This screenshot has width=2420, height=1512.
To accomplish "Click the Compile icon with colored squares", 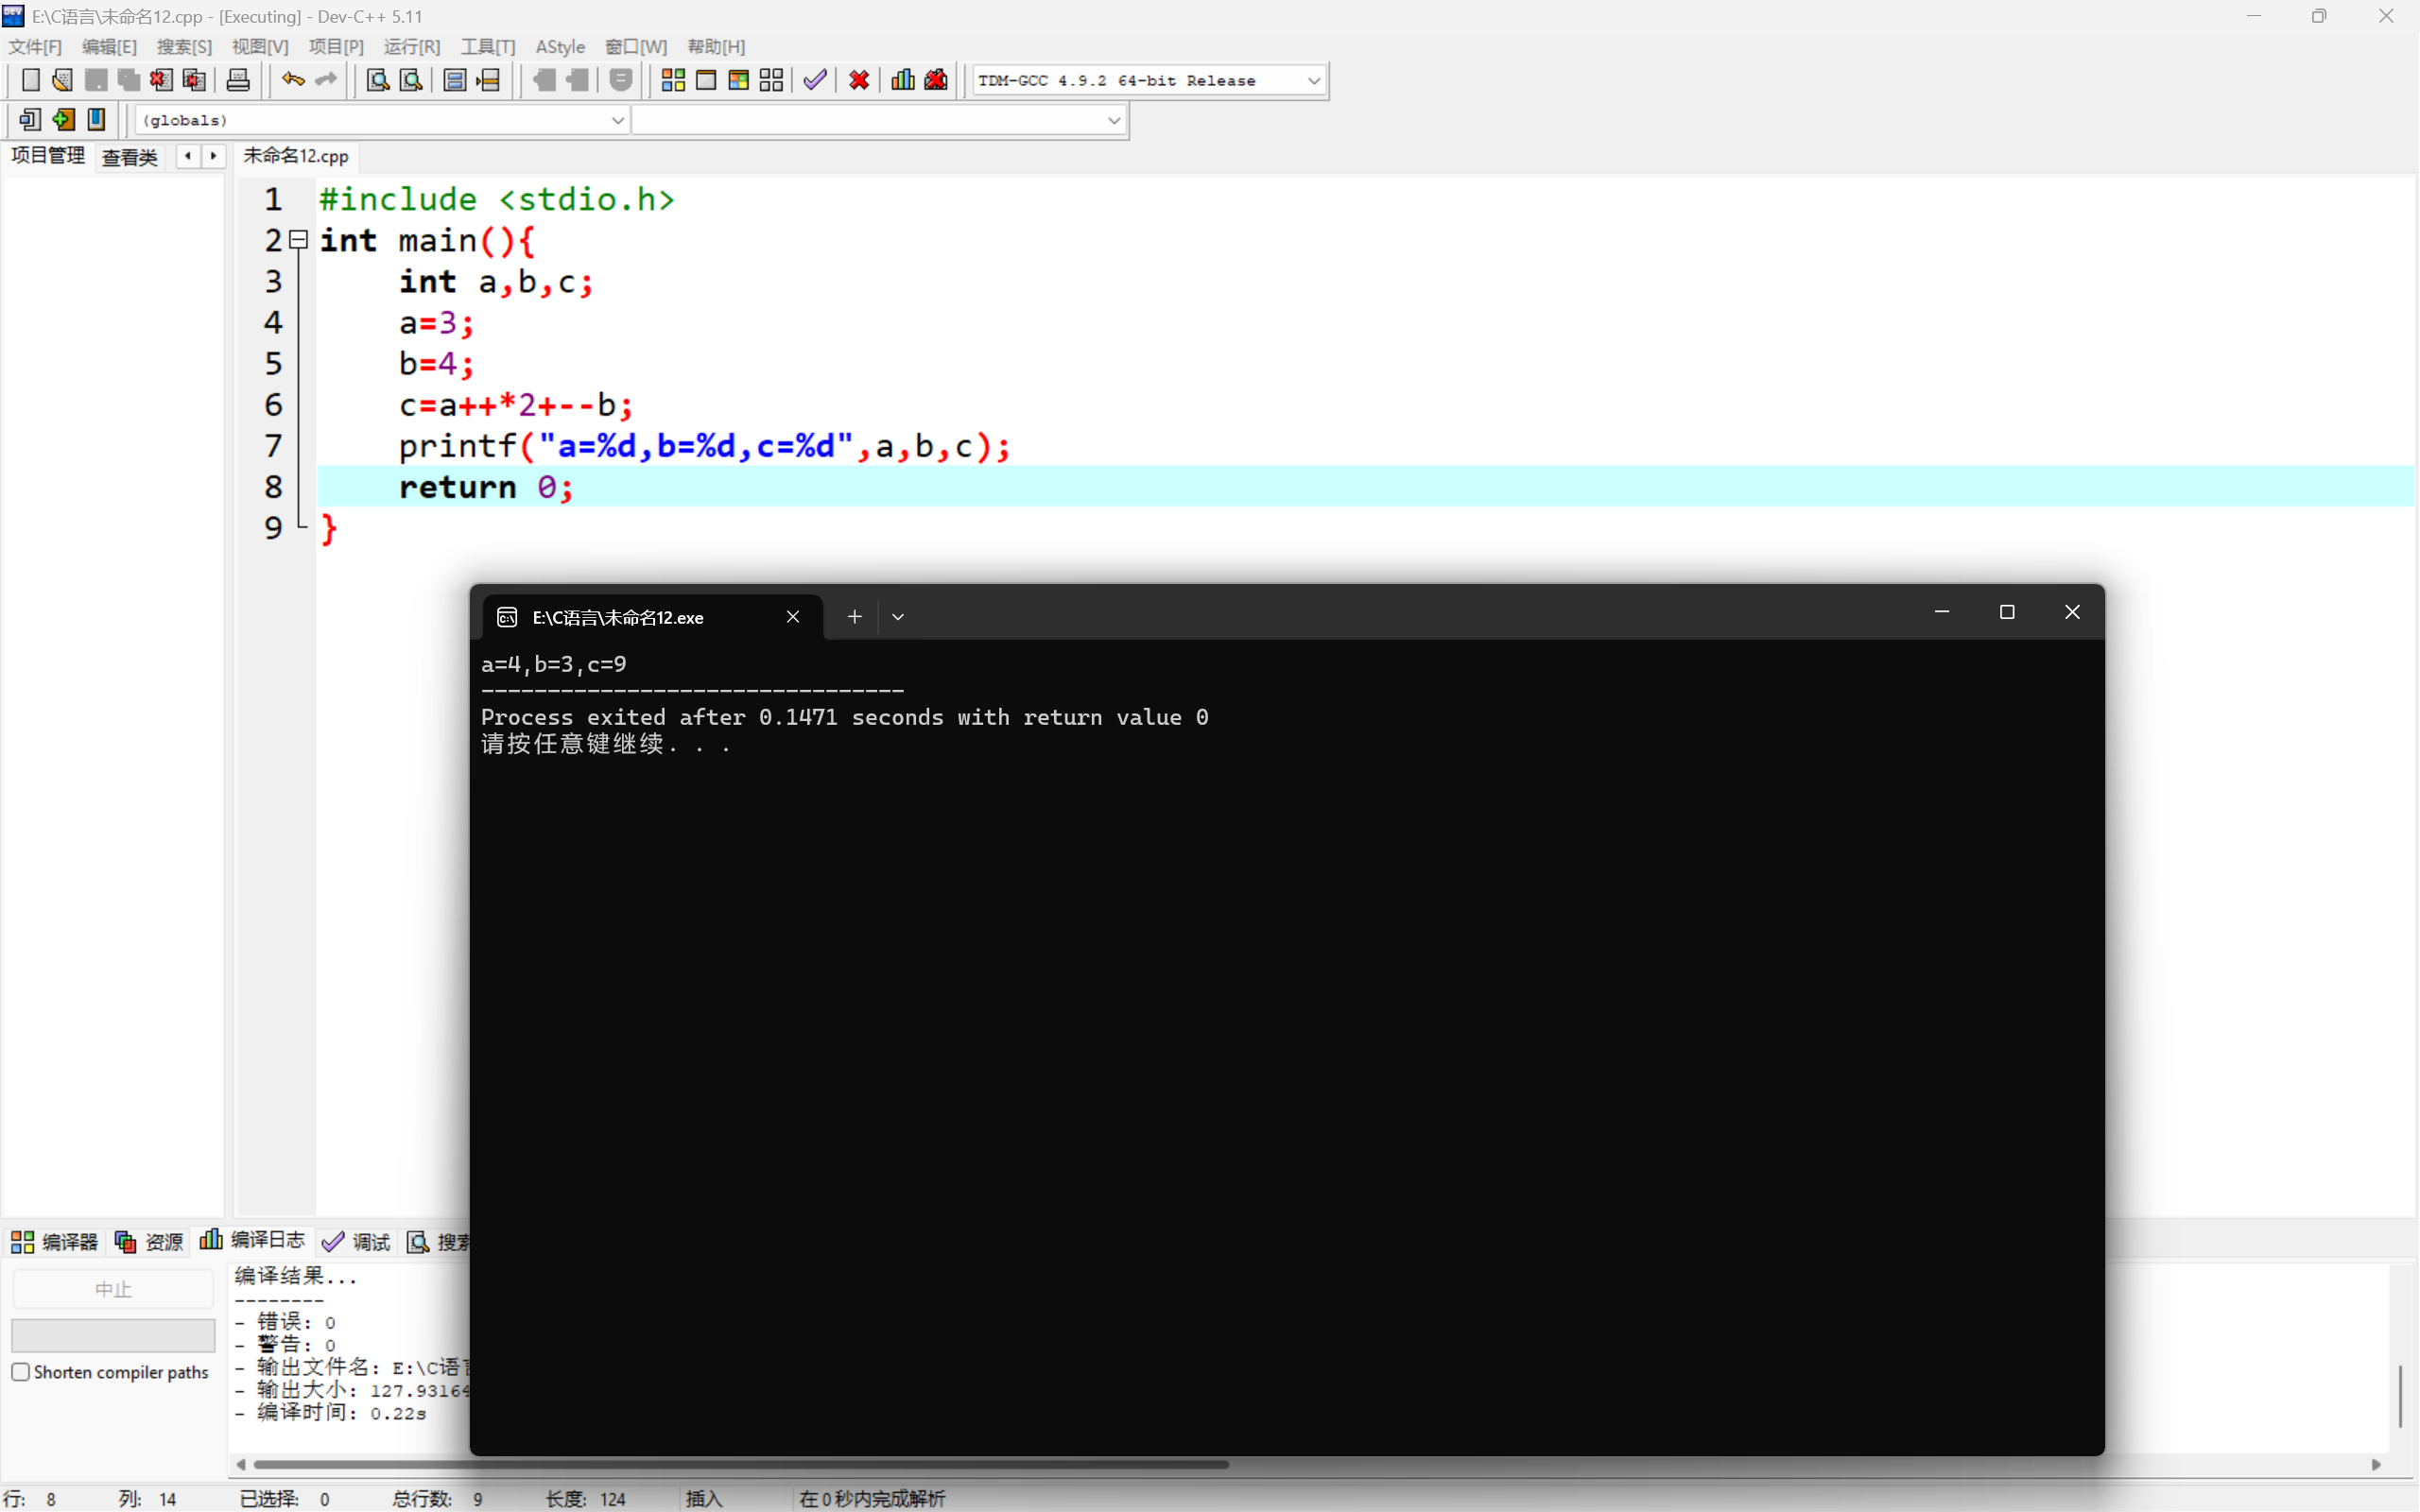I will [673, 80].
